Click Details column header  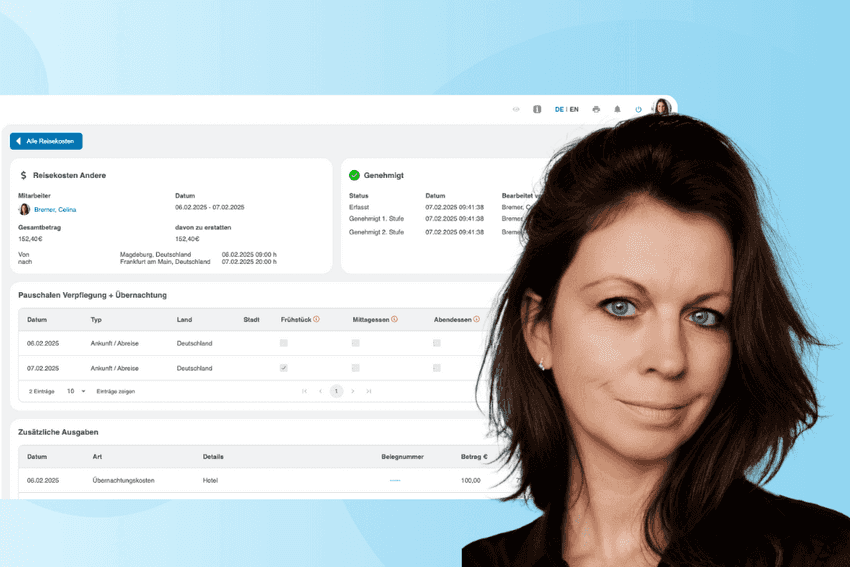point(213,457)
